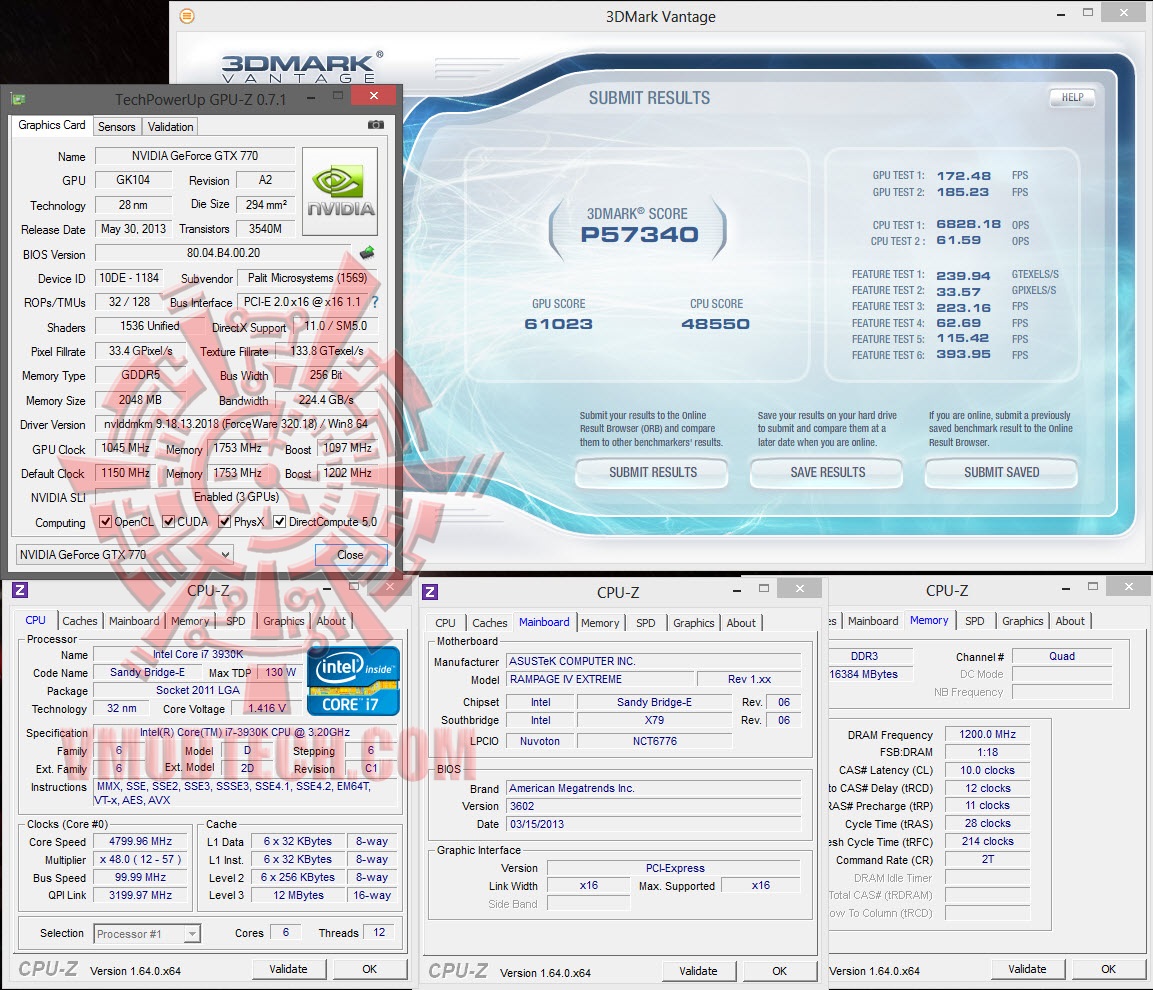Screen dimensions: 1153x990
Task: Click SUBMIT SAVED button in 3DMark
Action: coord(1002,472)
